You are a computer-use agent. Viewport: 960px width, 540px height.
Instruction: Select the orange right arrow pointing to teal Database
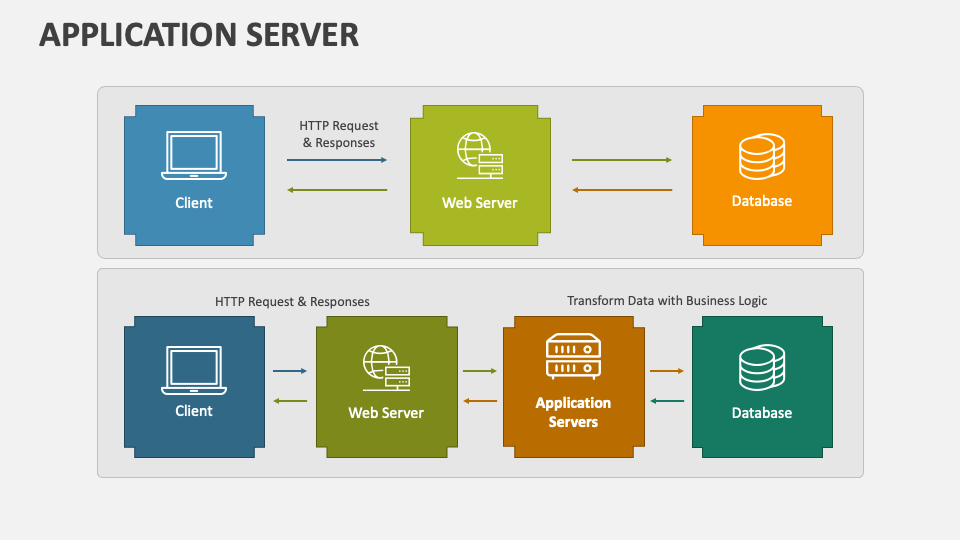tap(667, 371)
